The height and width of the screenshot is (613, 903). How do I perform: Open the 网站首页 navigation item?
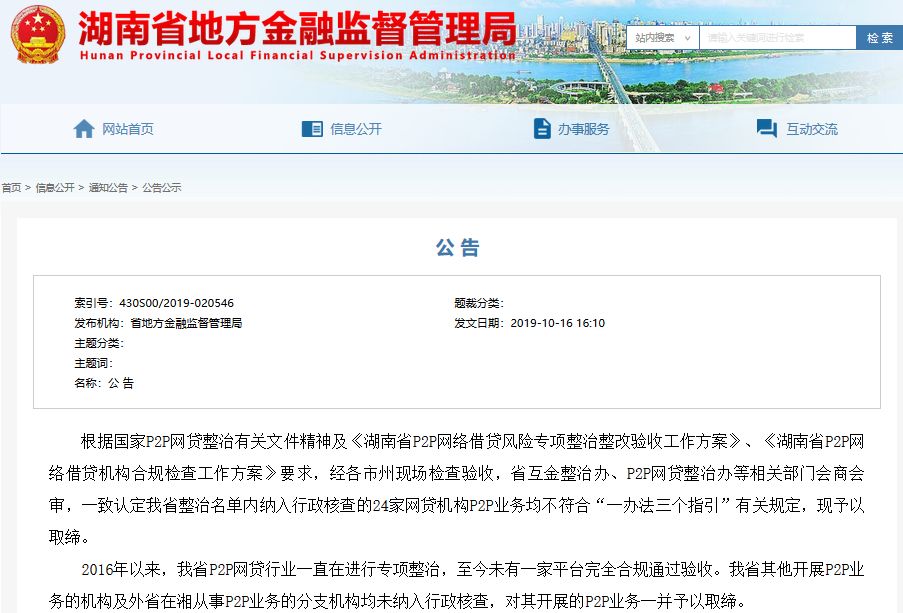point(128,129)
